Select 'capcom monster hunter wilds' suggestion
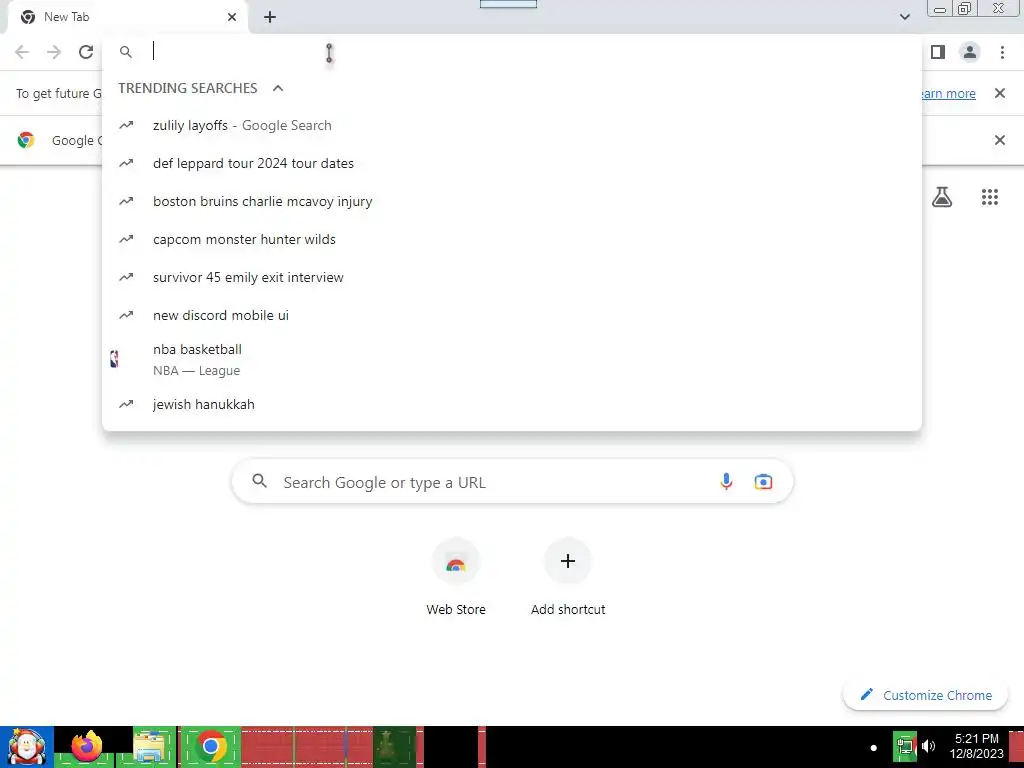This screenshot has width=1024, height=768. click(x=512, y=239)
